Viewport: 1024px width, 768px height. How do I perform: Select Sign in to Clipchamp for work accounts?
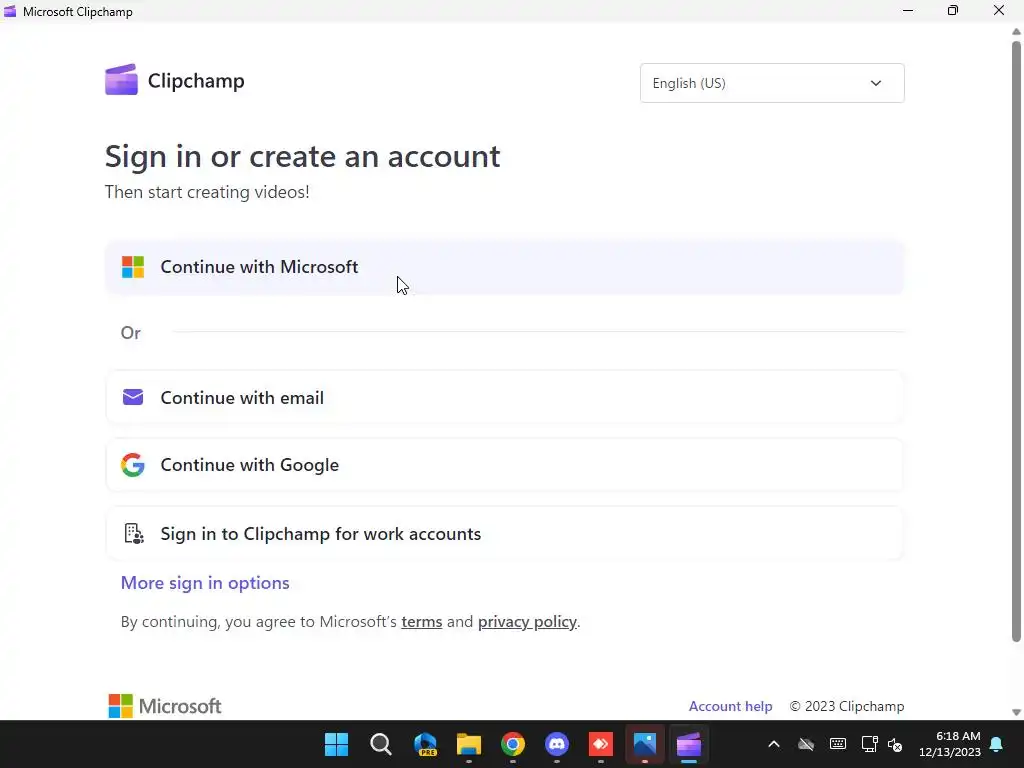coord(504,534)
